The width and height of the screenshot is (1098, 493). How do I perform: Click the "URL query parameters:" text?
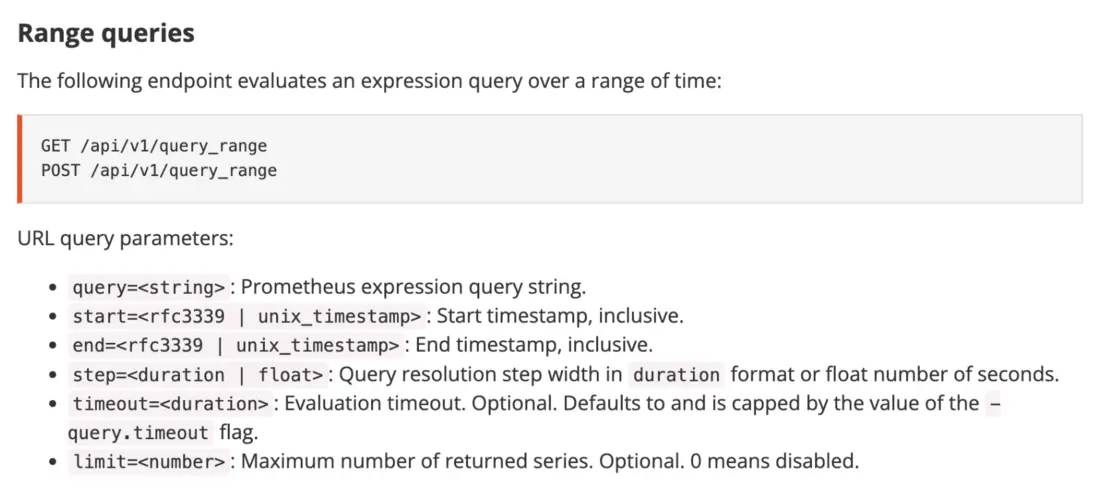click(125, 239)
